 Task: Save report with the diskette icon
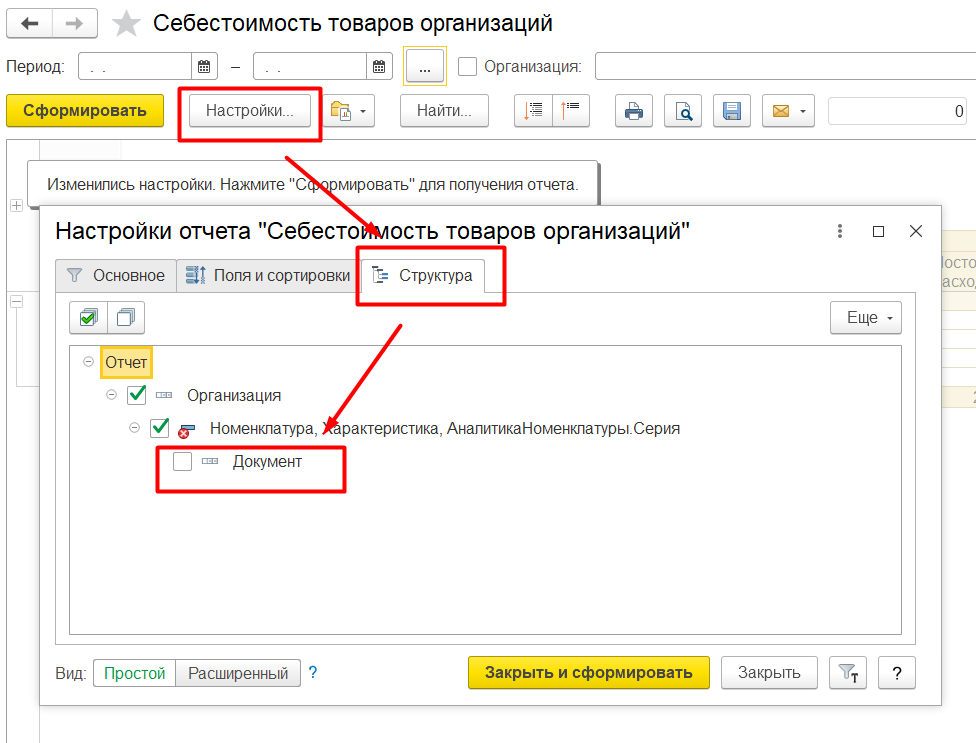(x=732, y=111)
